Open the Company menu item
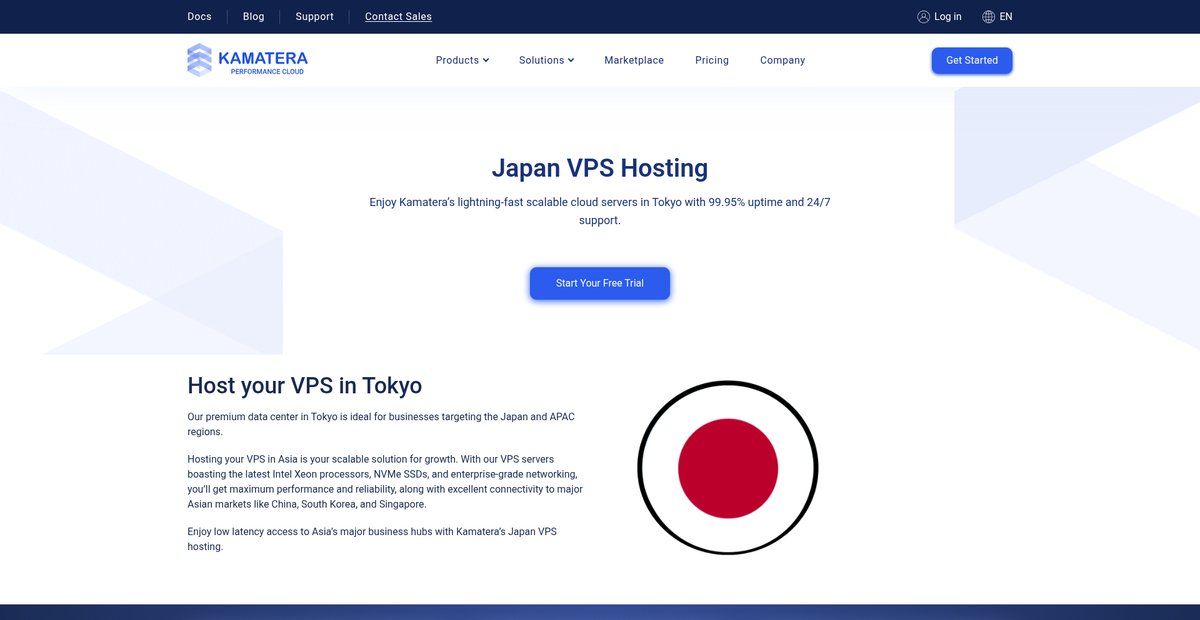 782,60
